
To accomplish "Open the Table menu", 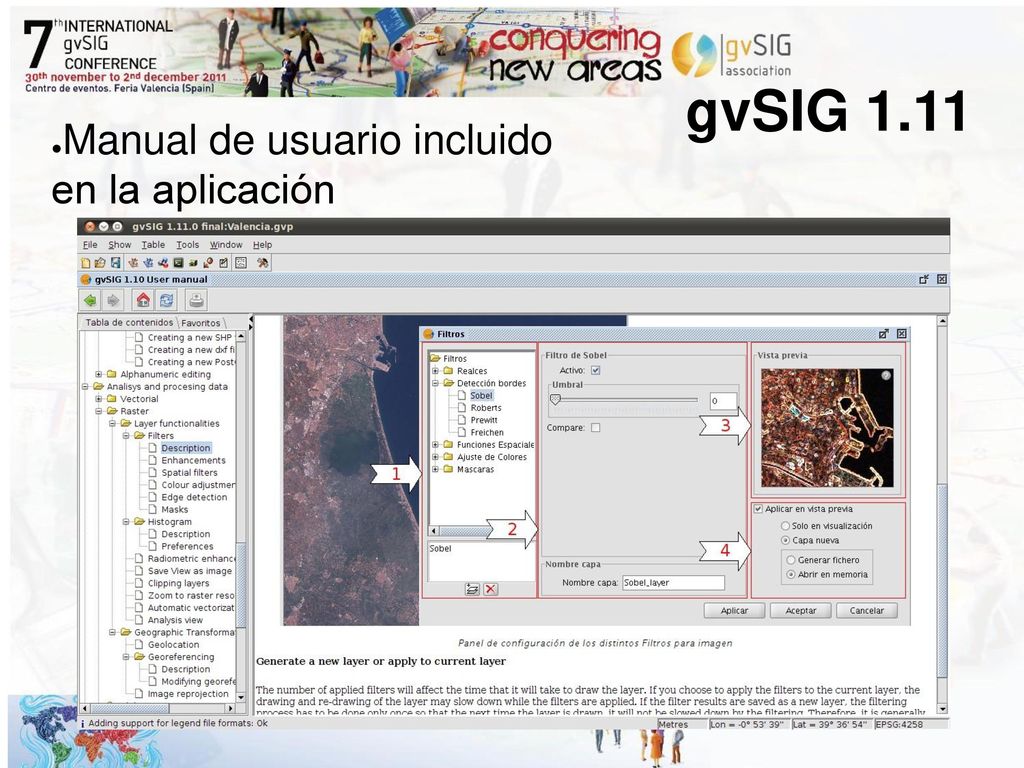I will click(153, 245).
